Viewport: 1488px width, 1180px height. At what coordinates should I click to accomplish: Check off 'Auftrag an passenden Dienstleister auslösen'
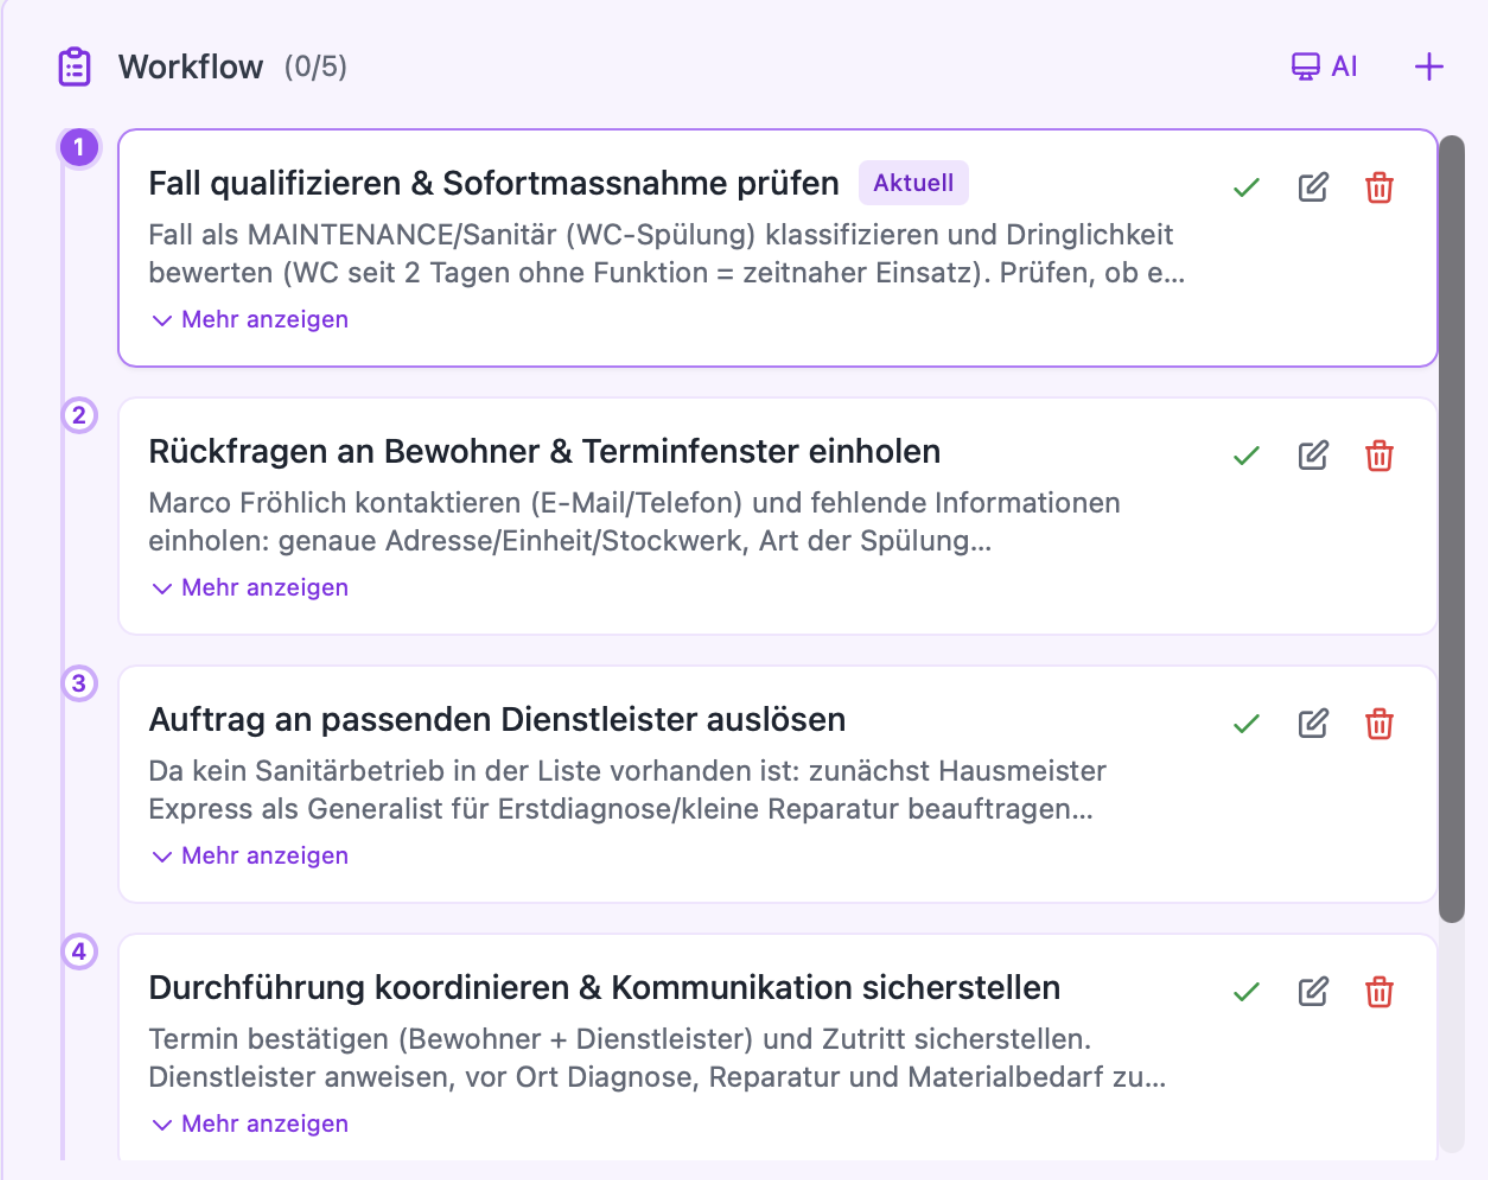pos(1246,723)
